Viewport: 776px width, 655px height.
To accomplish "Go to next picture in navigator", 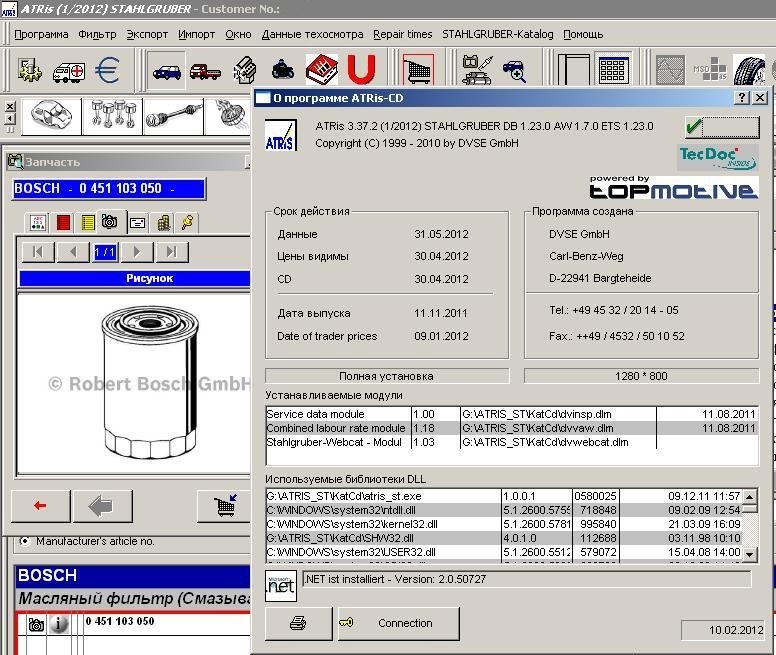I will [x=137, y=252].
